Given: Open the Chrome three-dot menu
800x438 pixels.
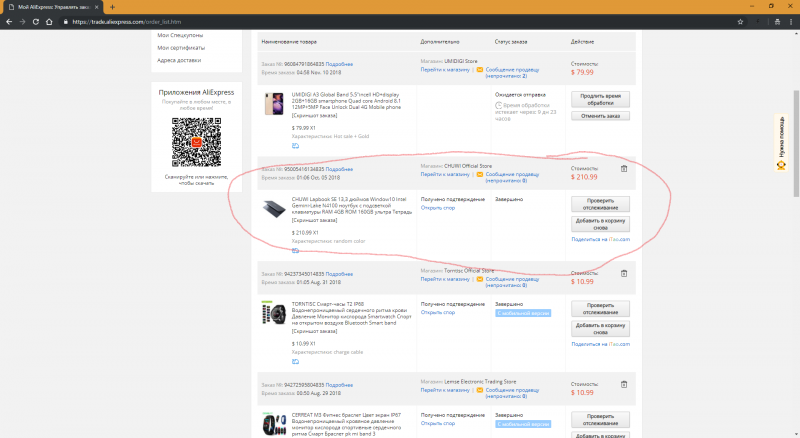Looking at the screenshot, I should tap(791, 22).
